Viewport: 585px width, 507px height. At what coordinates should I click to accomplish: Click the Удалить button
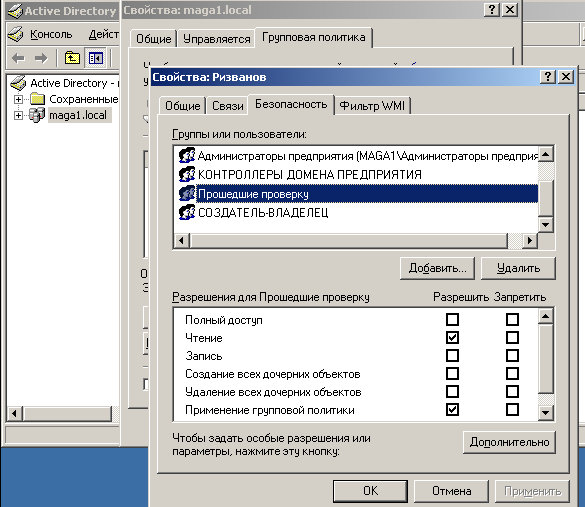pos(518,268)
